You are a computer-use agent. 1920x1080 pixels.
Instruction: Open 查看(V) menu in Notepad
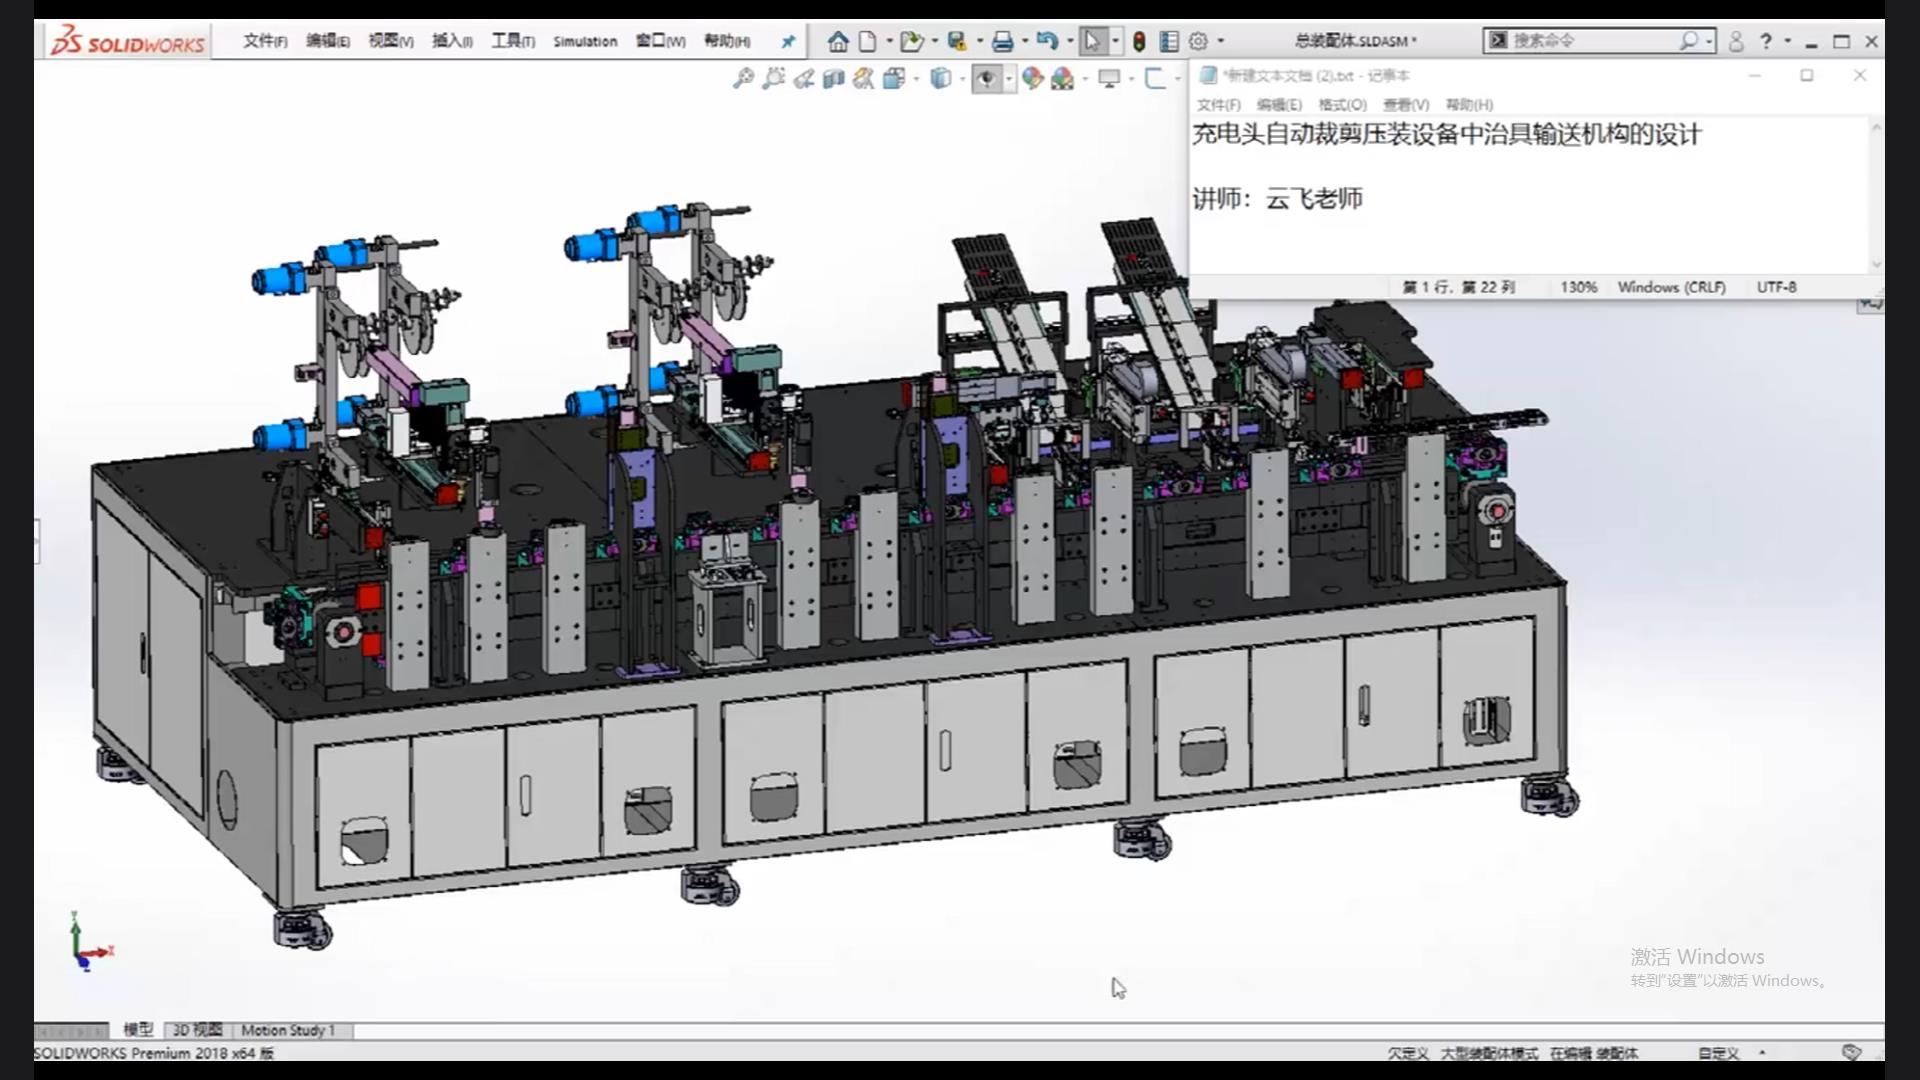(x=1405, y=104)
